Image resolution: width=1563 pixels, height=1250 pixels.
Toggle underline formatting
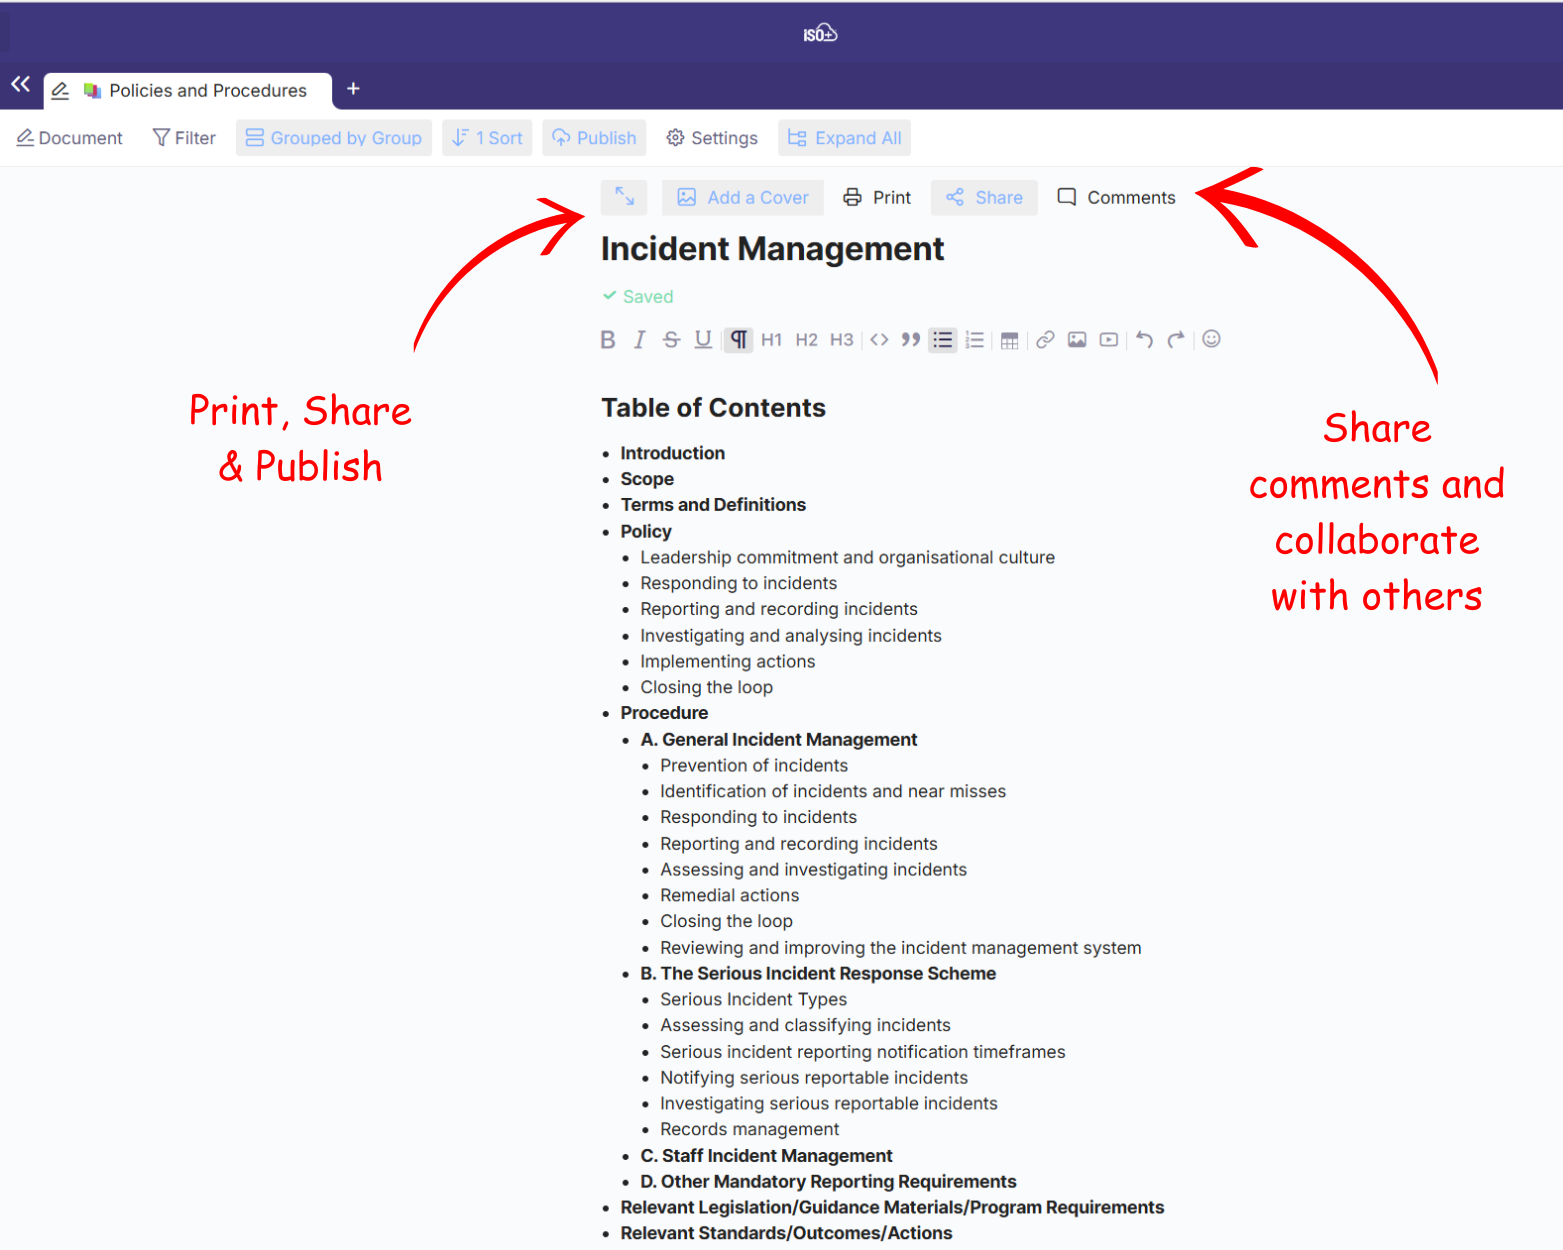point(703,340)
